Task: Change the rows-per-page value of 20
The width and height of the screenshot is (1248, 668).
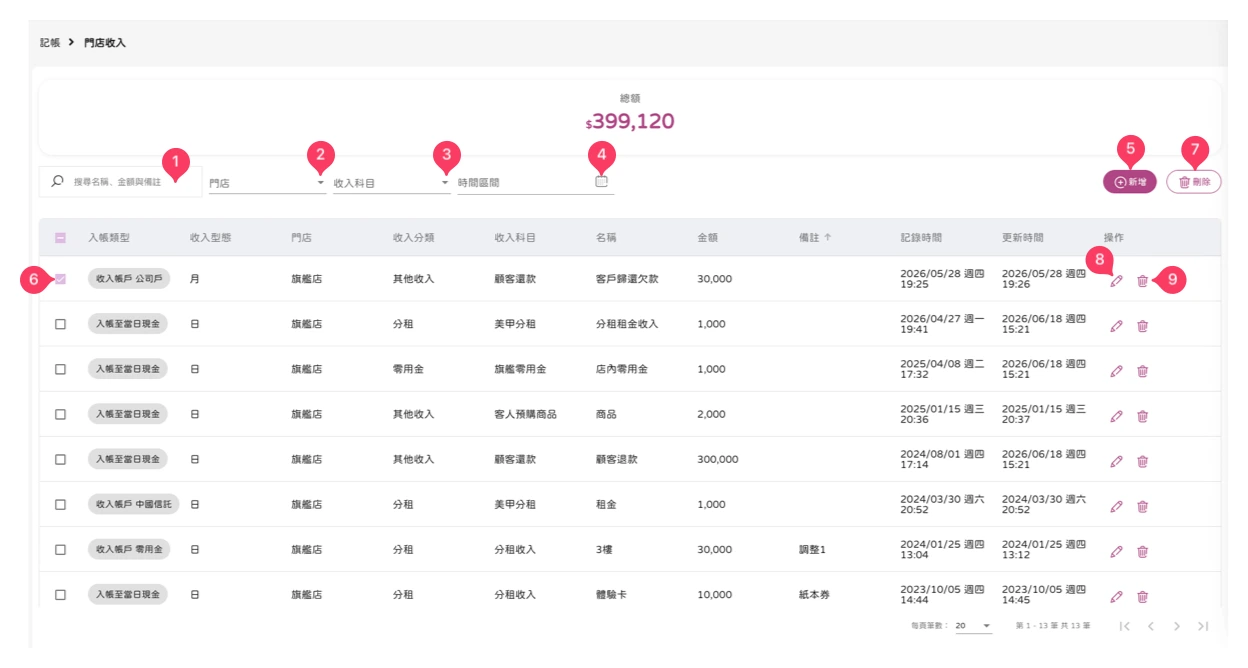Action: pos(973,626)
